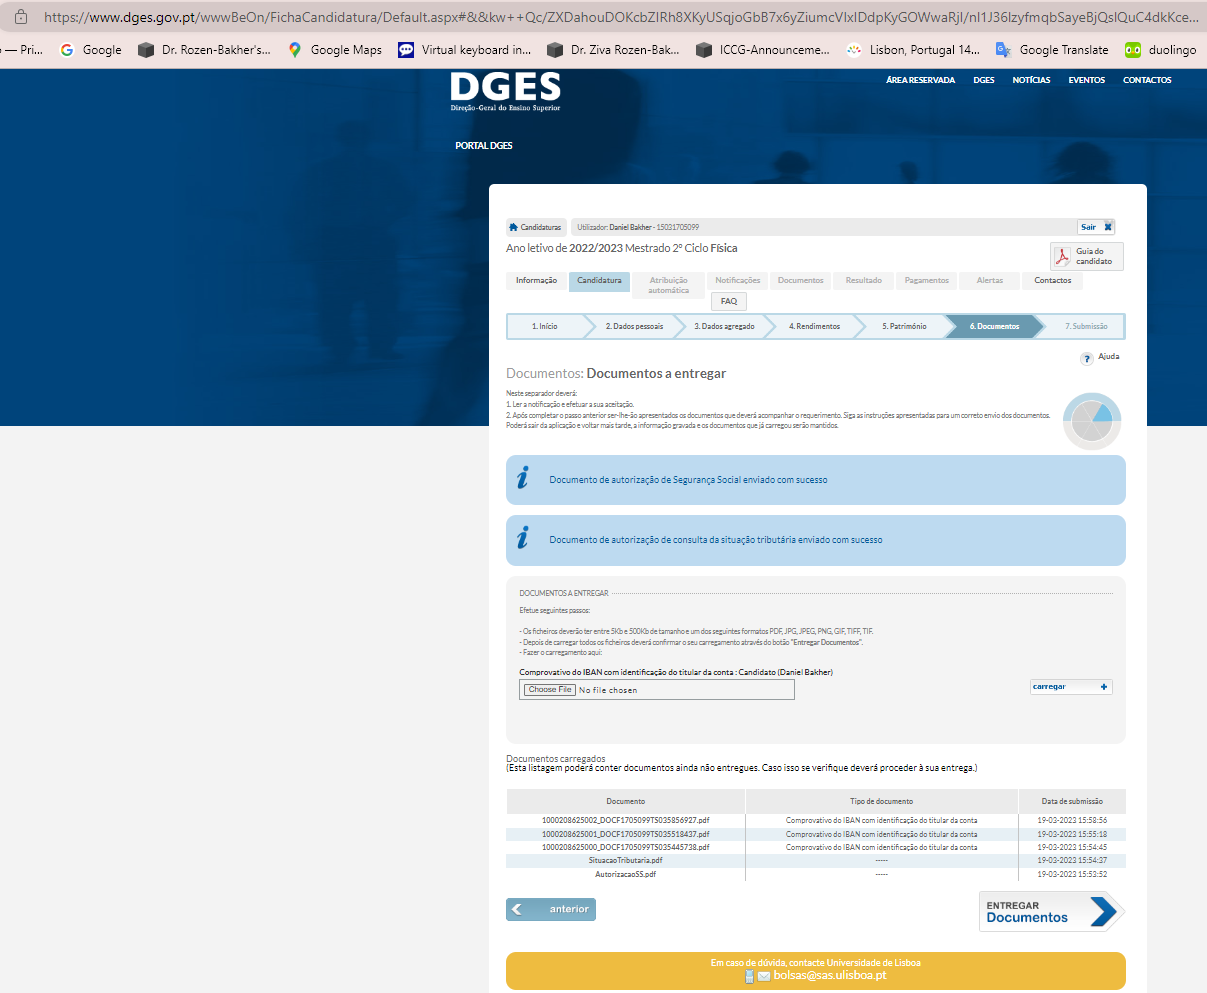1207x993 pixels.
Task: Select step 6. Documentos
Action: (994, 326)
